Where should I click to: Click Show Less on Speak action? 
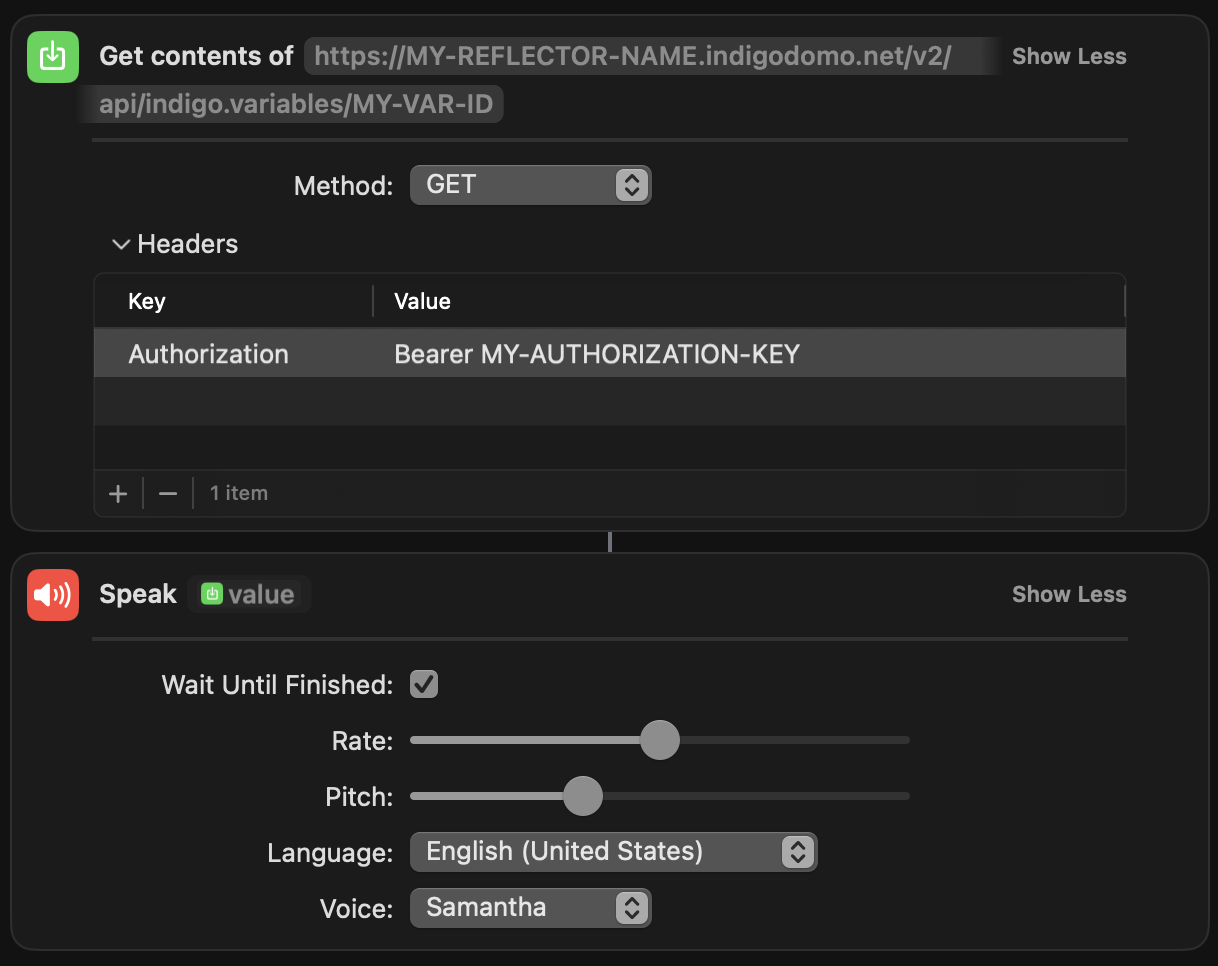click(1069, 594)
